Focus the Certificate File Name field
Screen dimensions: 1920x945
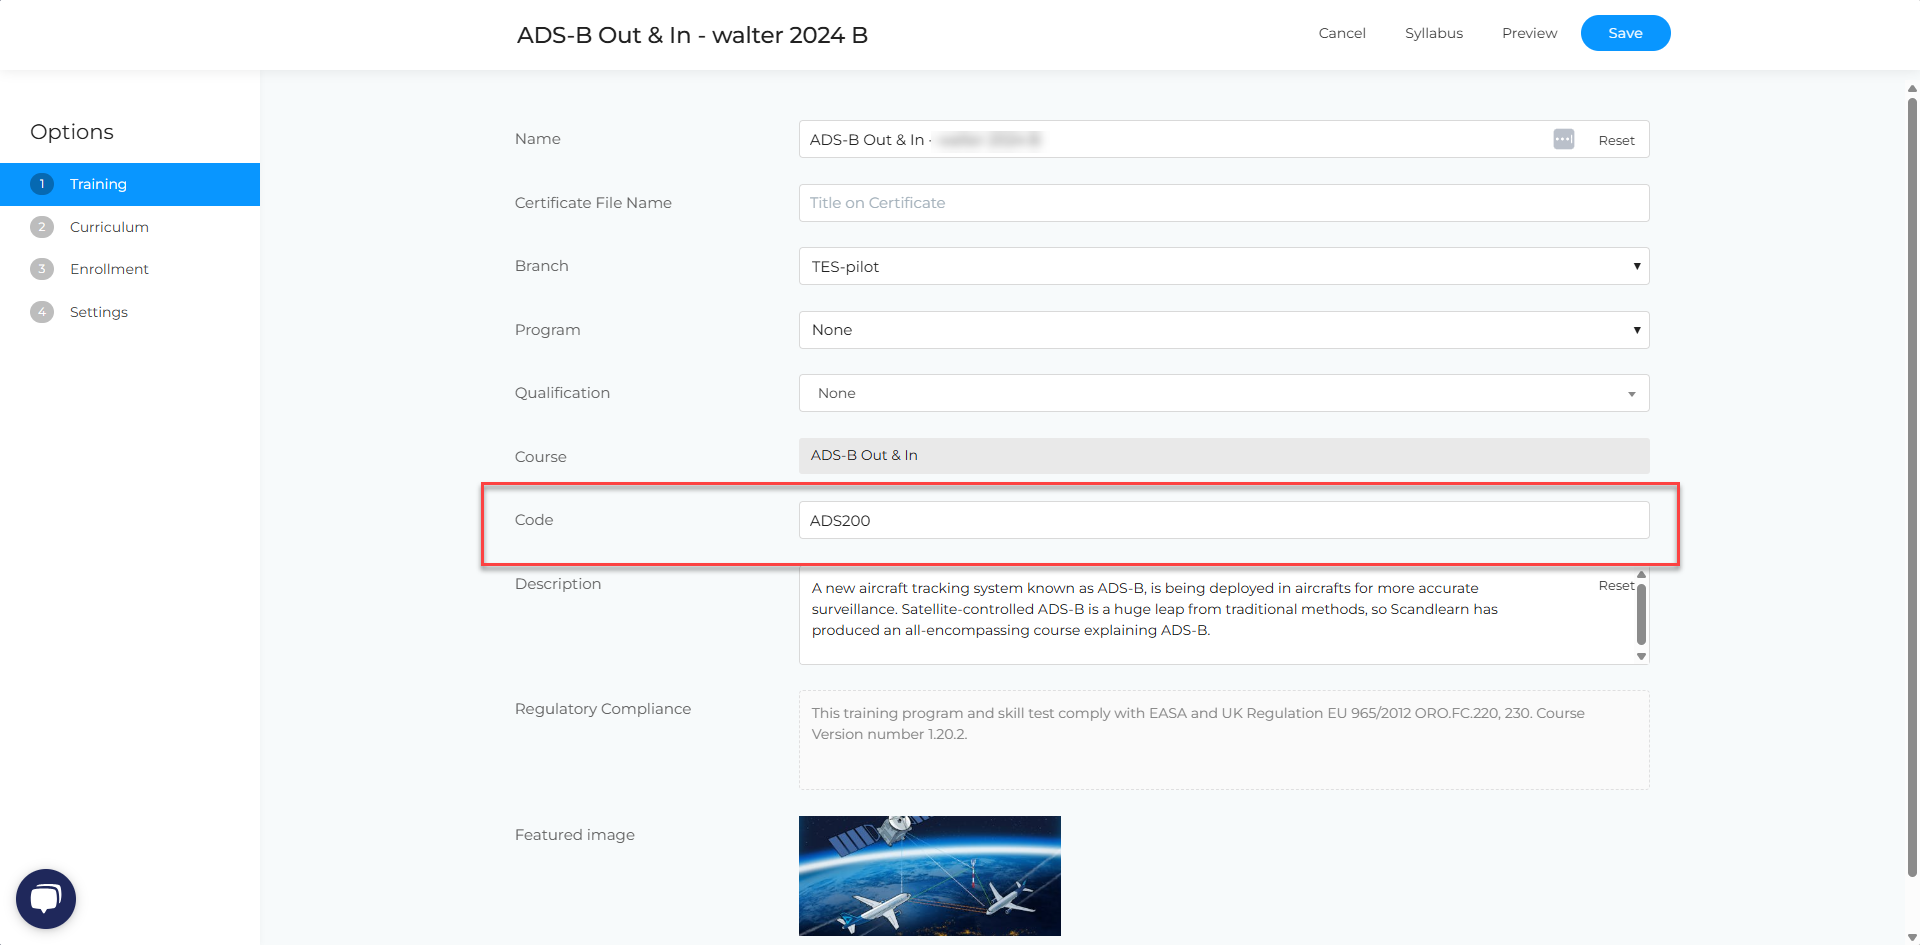pos(1224,203)
